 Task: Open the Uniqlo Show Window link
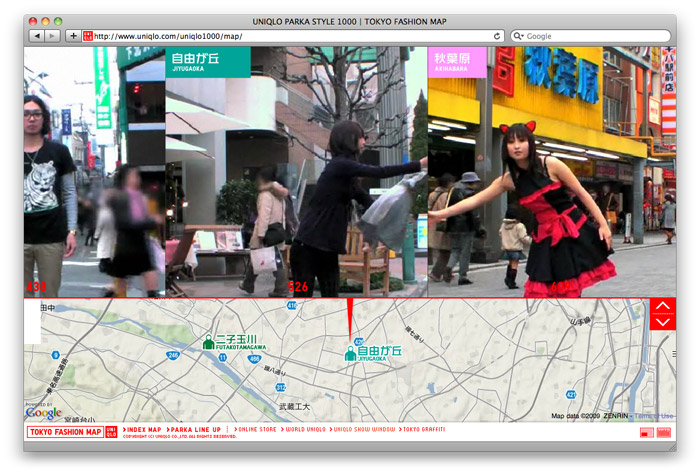coord(362,430)
